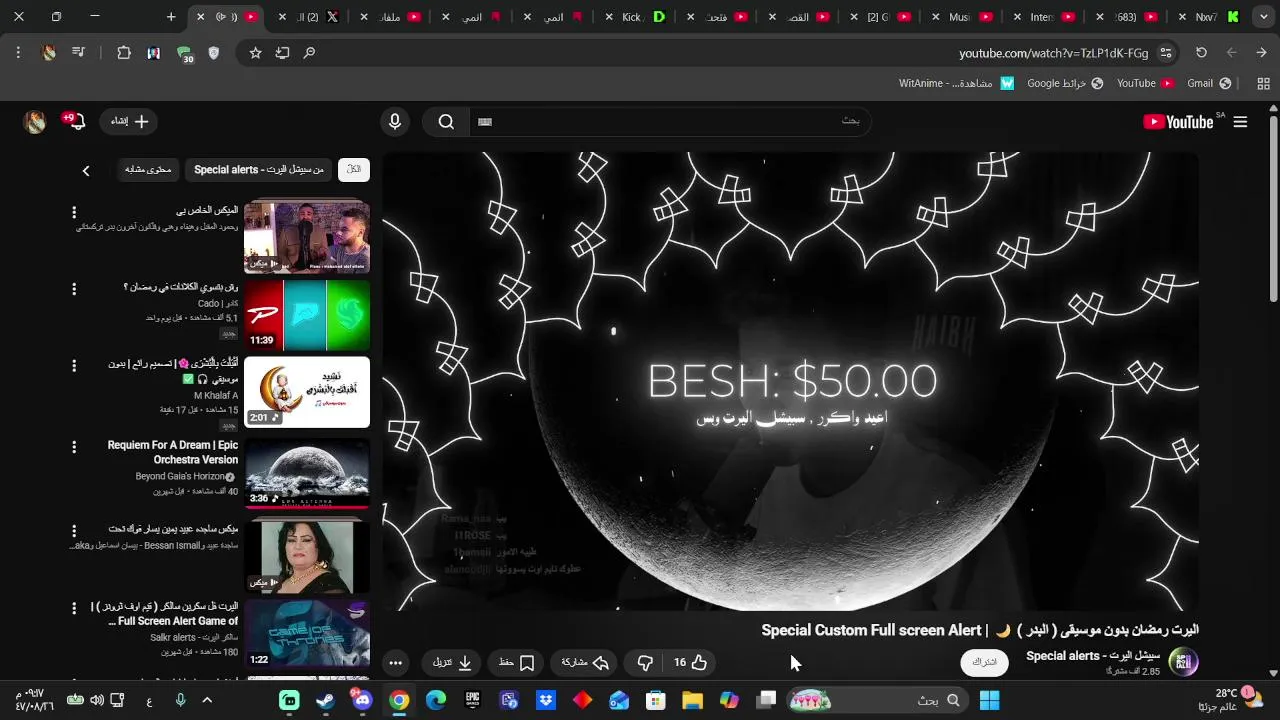1280x720 pixels.
Task: Open the Salkr alerts 1:22 thumbnail
Action: (x=307, y=634)
